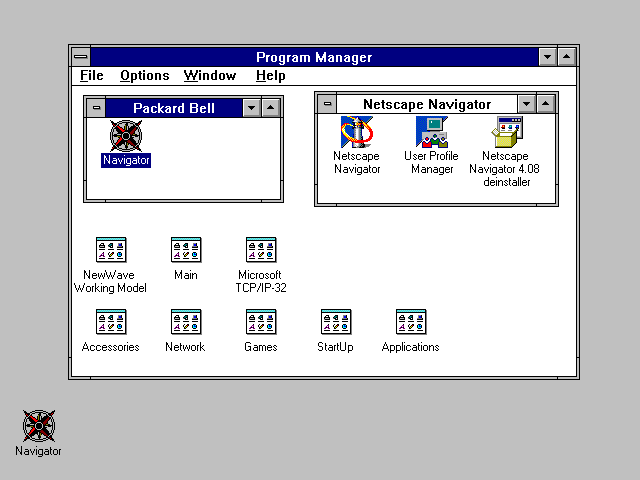640x480 pixels.
Task: Select the Applications group icon
Action: 411,322
